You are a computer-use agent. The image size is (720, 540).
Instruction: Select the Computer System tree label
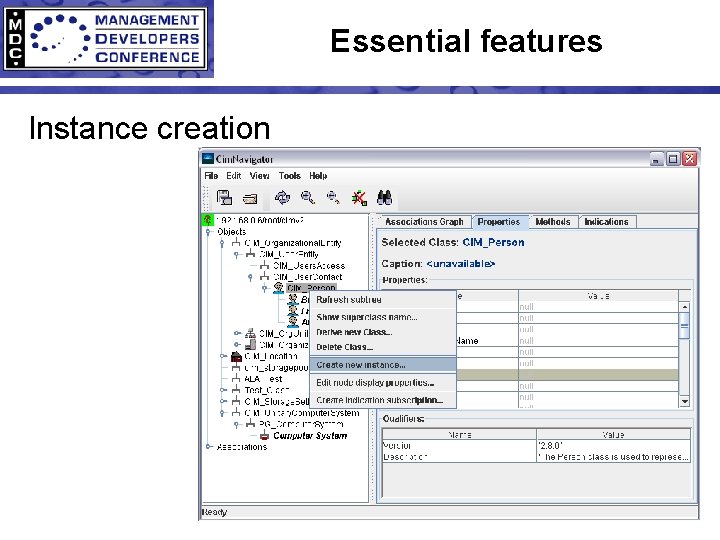point(310,436)
